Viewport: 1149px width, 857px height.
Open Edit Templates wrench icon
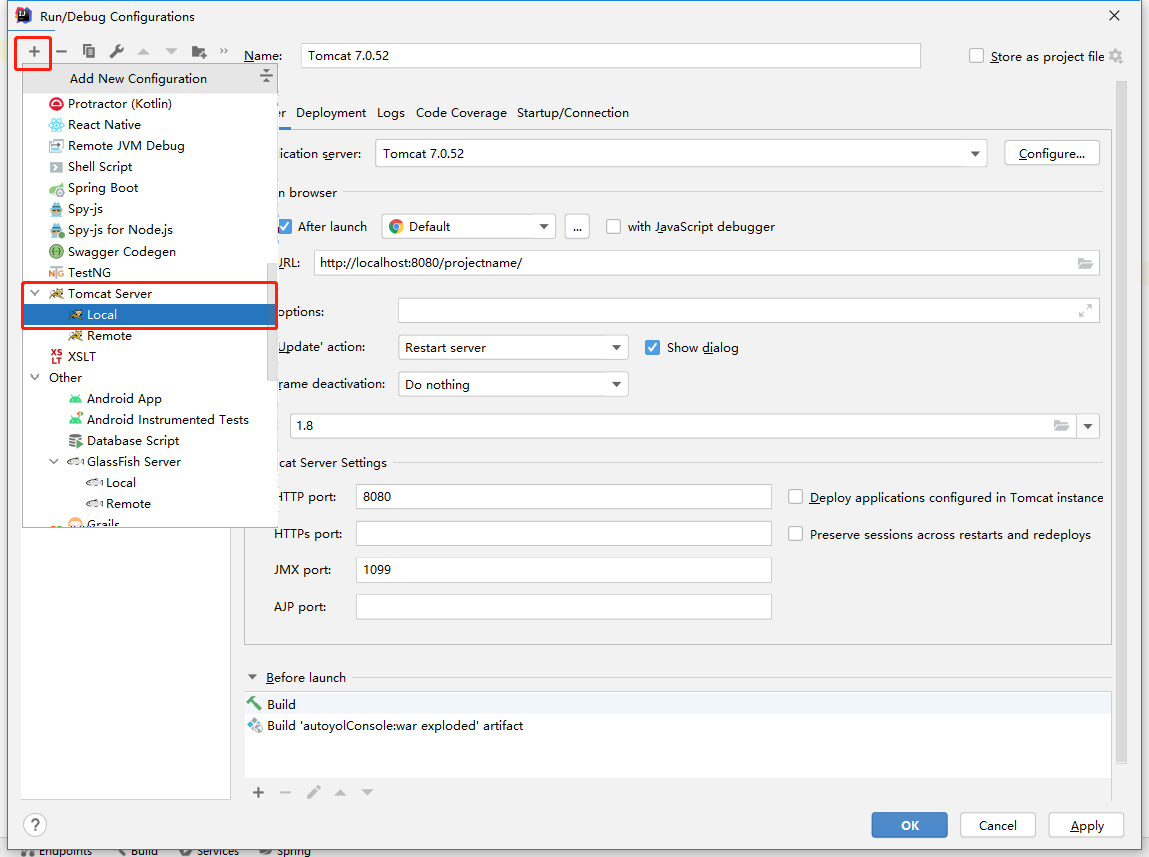point(117,51)
